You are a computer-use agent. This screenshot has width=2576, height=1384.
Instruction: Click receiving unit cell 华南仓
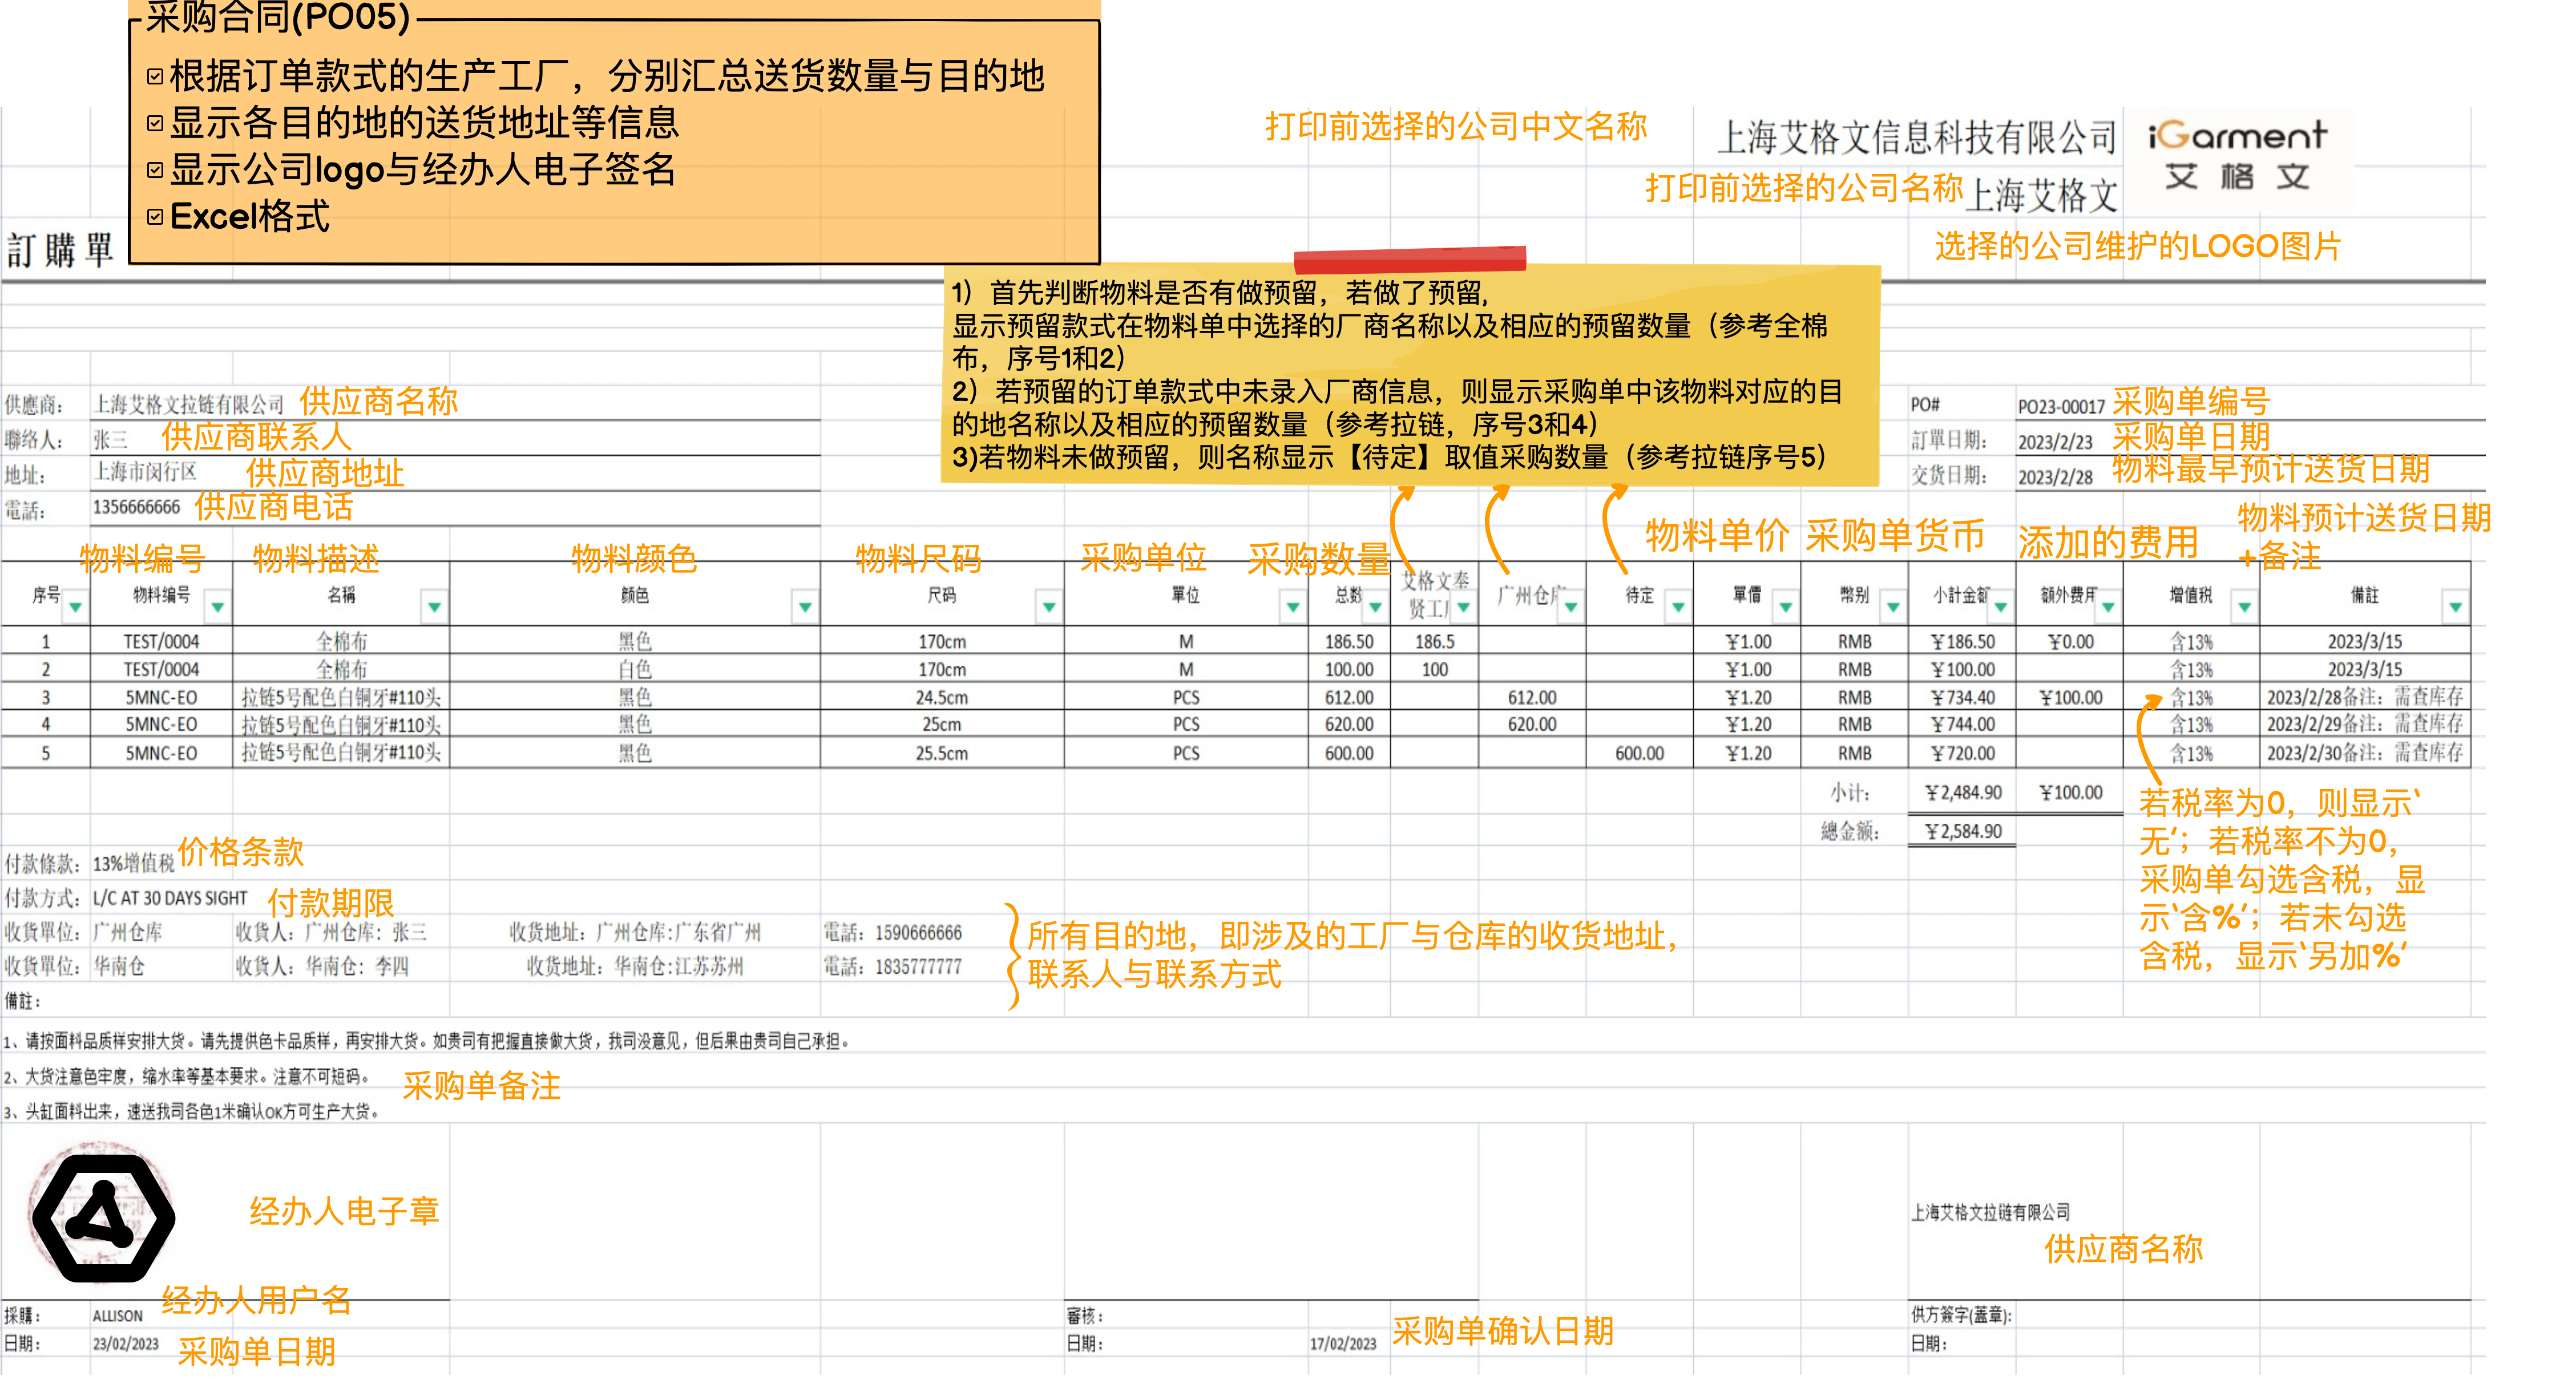119,967
